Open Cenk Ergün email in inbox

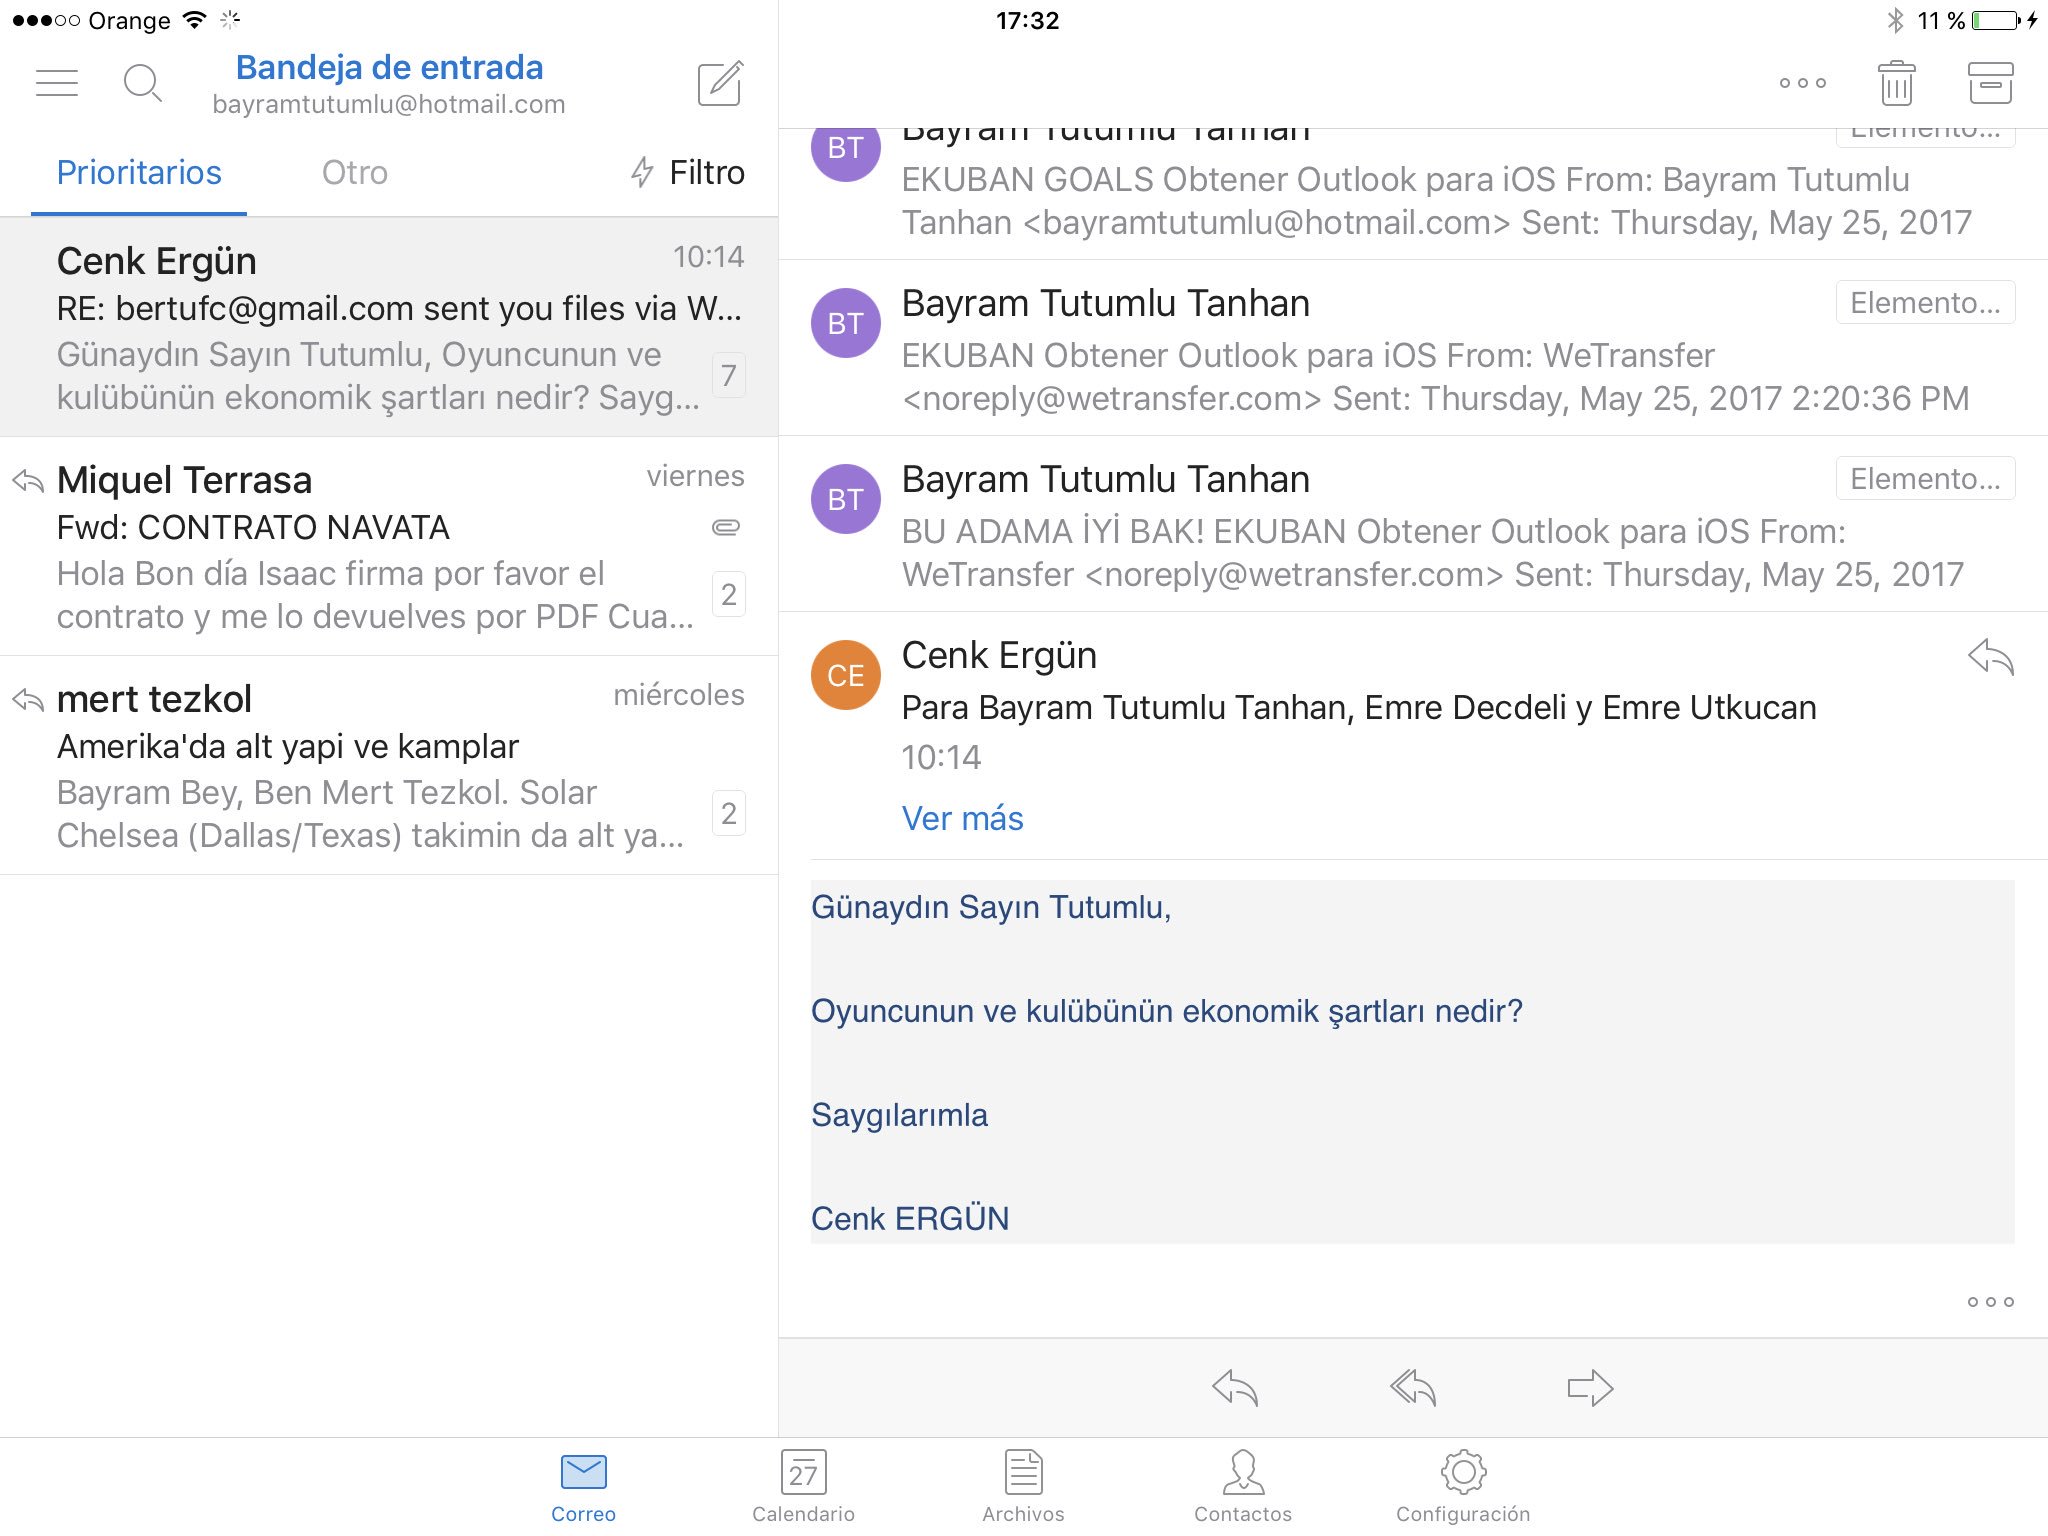[x=389, y=327]
